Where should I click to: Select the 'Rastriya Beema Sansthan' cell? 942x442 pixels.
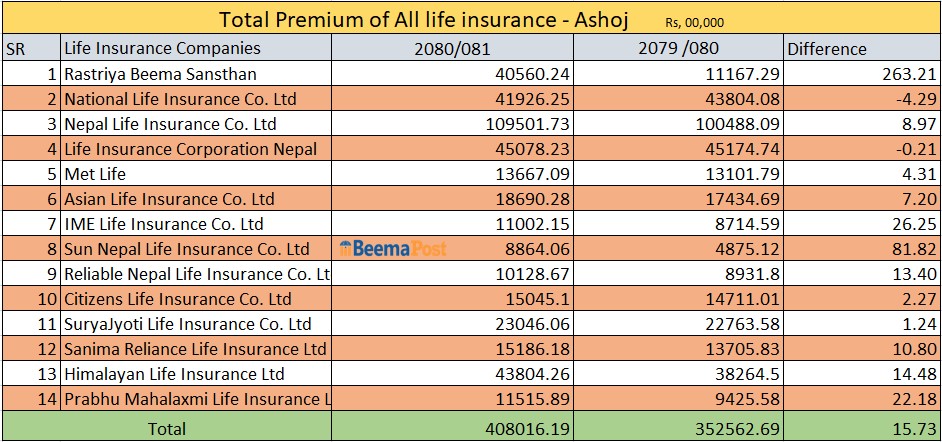[x=160, y=74]
